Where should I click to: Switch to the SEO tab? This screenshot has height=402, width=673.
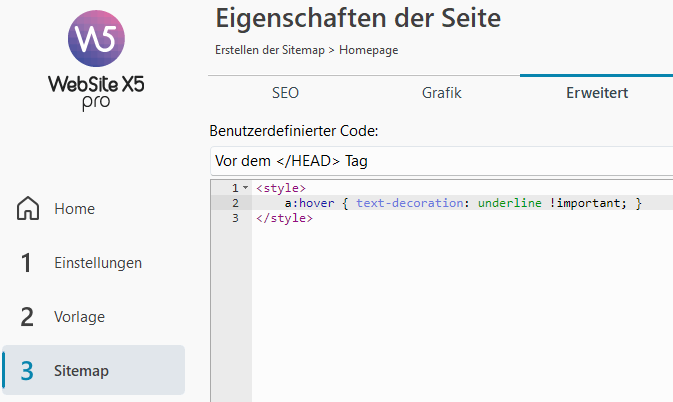[285, 93]
